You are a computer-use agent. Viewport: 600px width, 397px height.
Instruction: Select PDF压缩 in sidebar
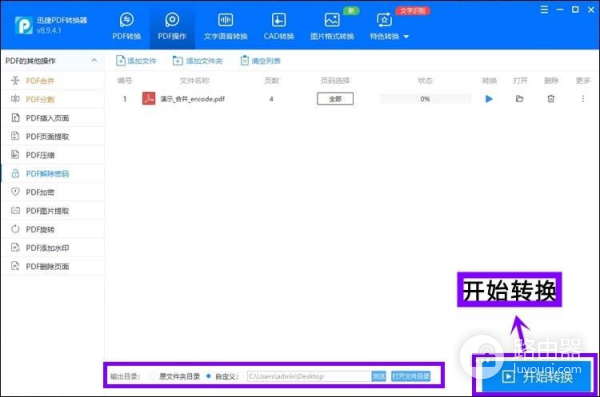pos(53,155)
